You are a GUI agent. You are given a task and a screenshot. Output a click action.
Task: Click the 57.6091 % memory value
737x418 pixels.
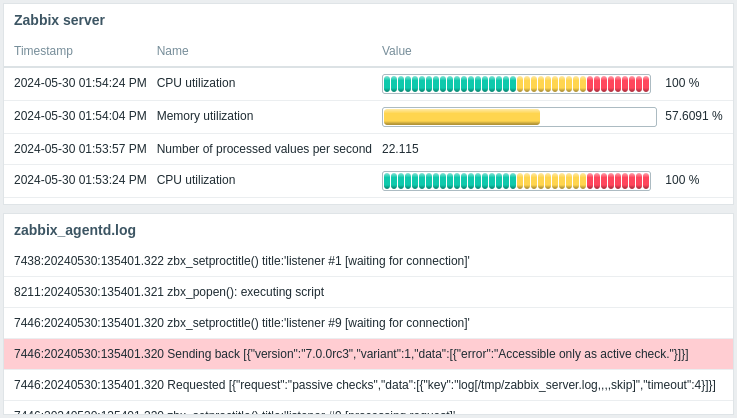pos(694,116)
